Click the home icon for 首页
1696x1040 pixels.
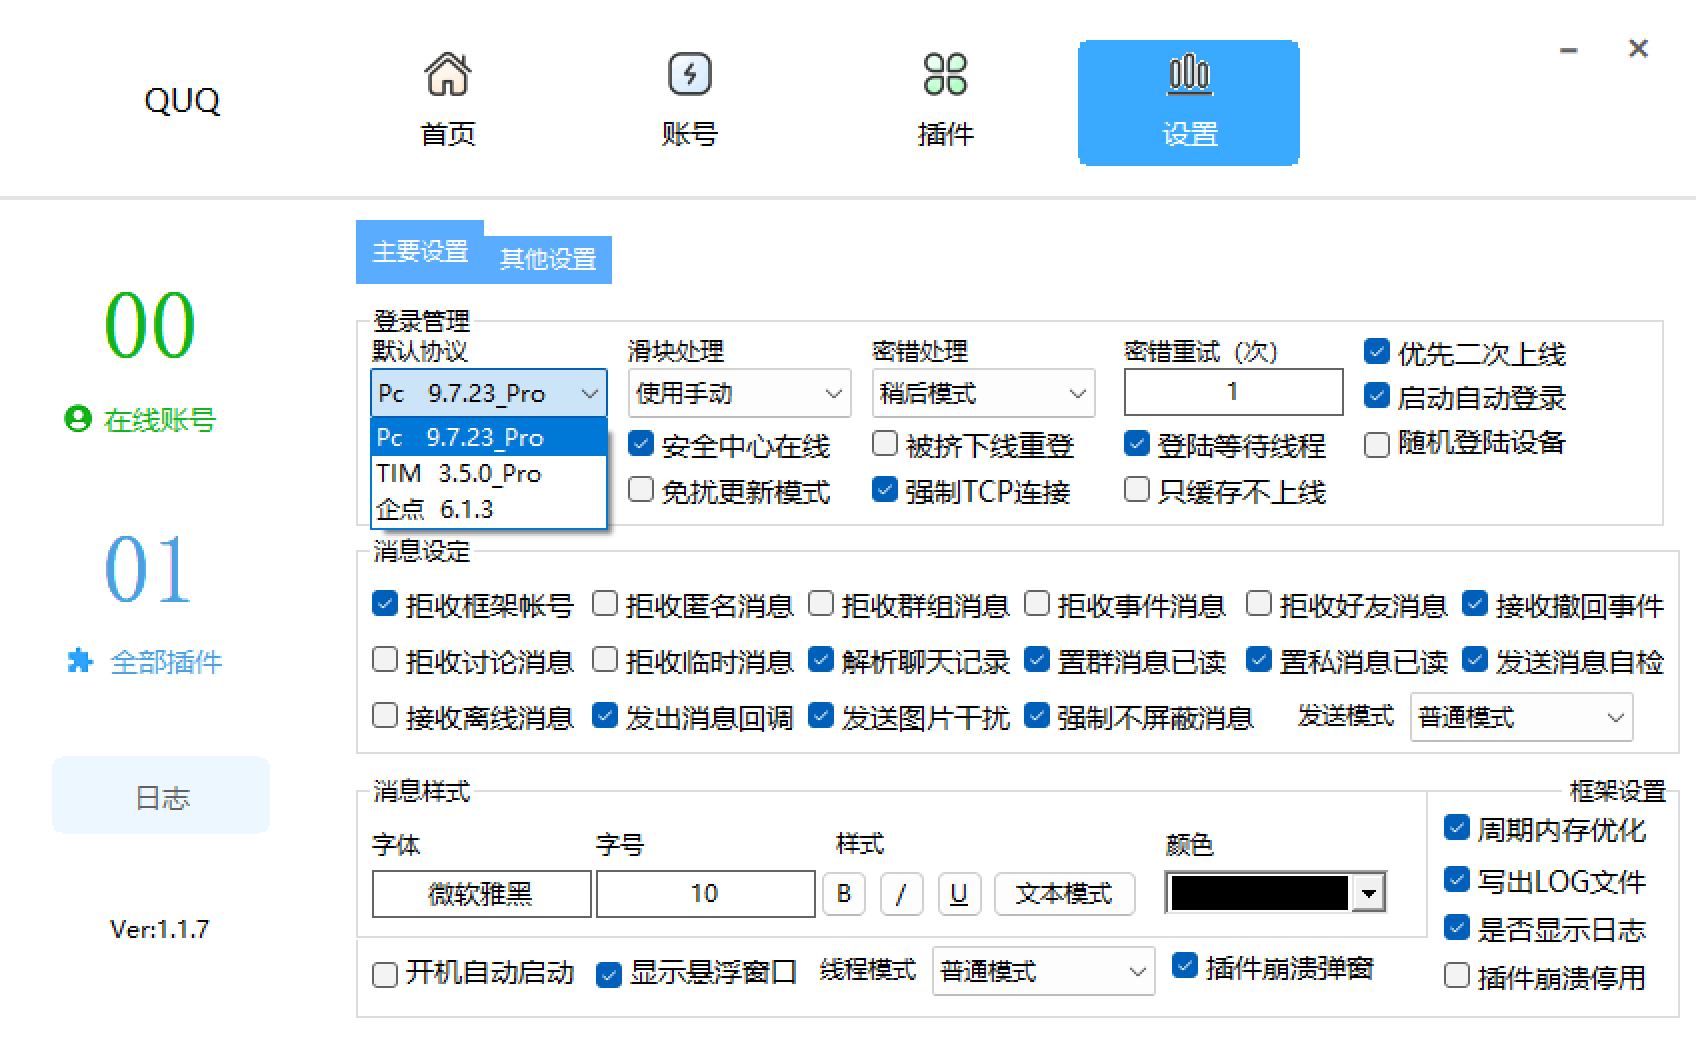[447, 74]
